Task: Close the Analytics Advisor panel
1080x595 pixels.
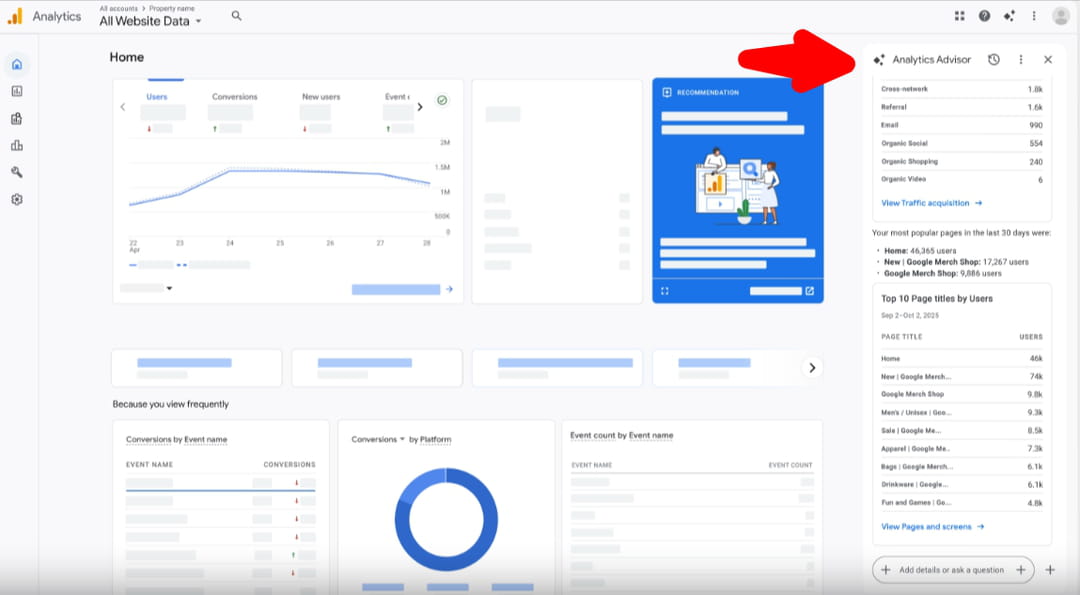Action: coord(1048,60)
